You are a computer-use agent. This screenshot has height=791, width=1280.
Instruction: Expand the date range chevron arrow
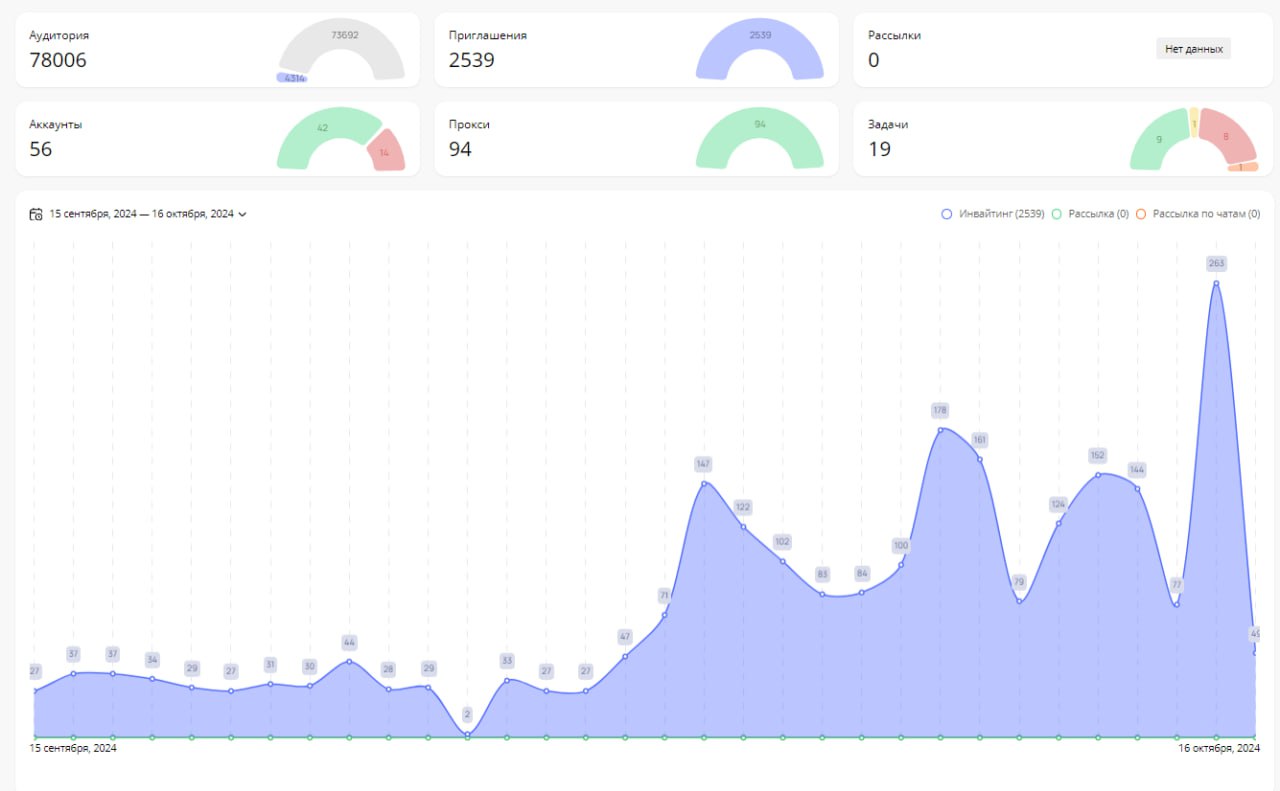pyautogui.click(x=243, y=214)
